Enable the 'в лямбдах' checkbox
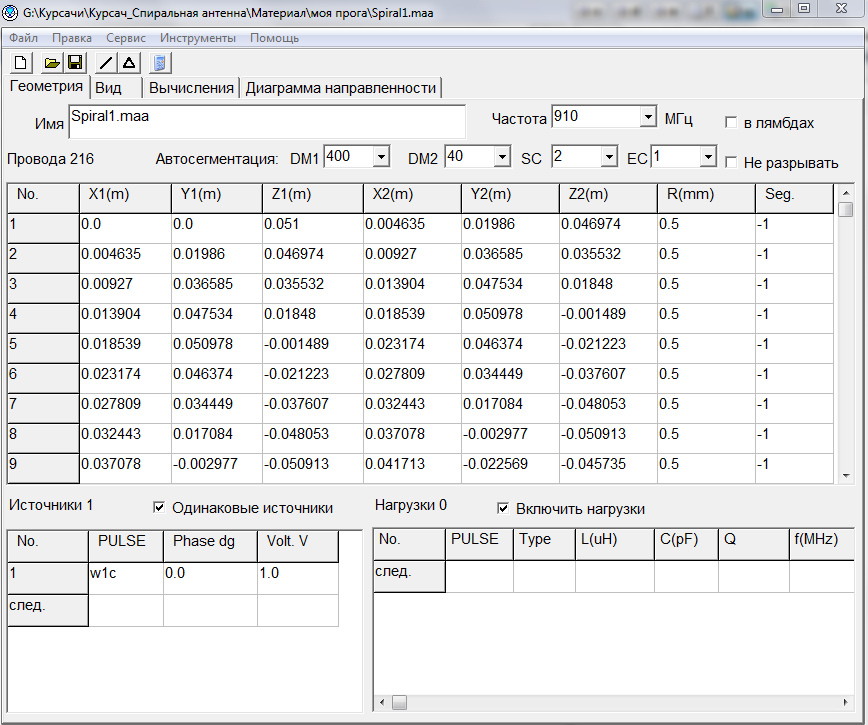 [732, 123]
